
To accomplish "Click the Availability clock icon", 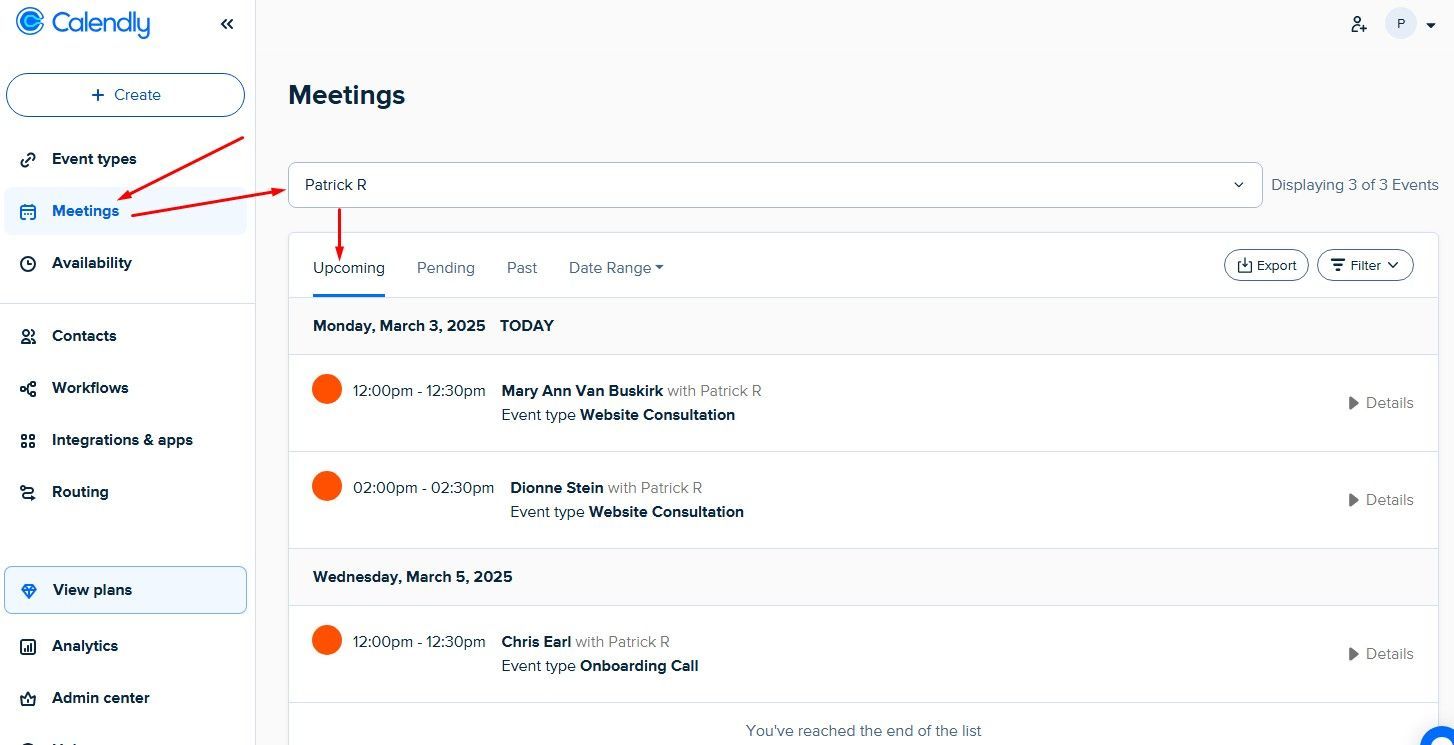I will click(x=28, y=264).
